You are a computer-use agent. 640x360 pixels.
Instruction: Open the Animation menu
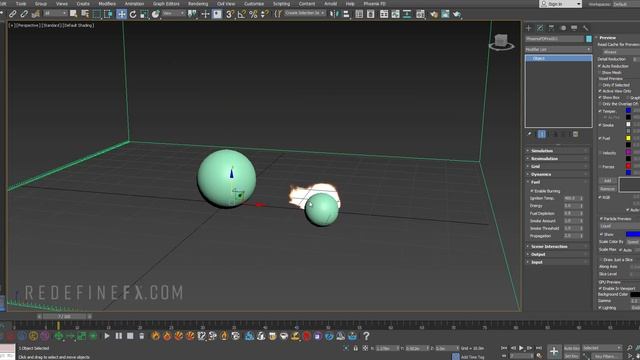coord(134,4)
